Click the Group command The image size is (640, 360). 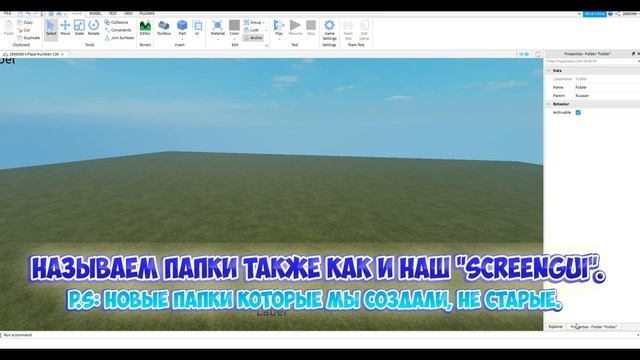(x=253, y=22)
